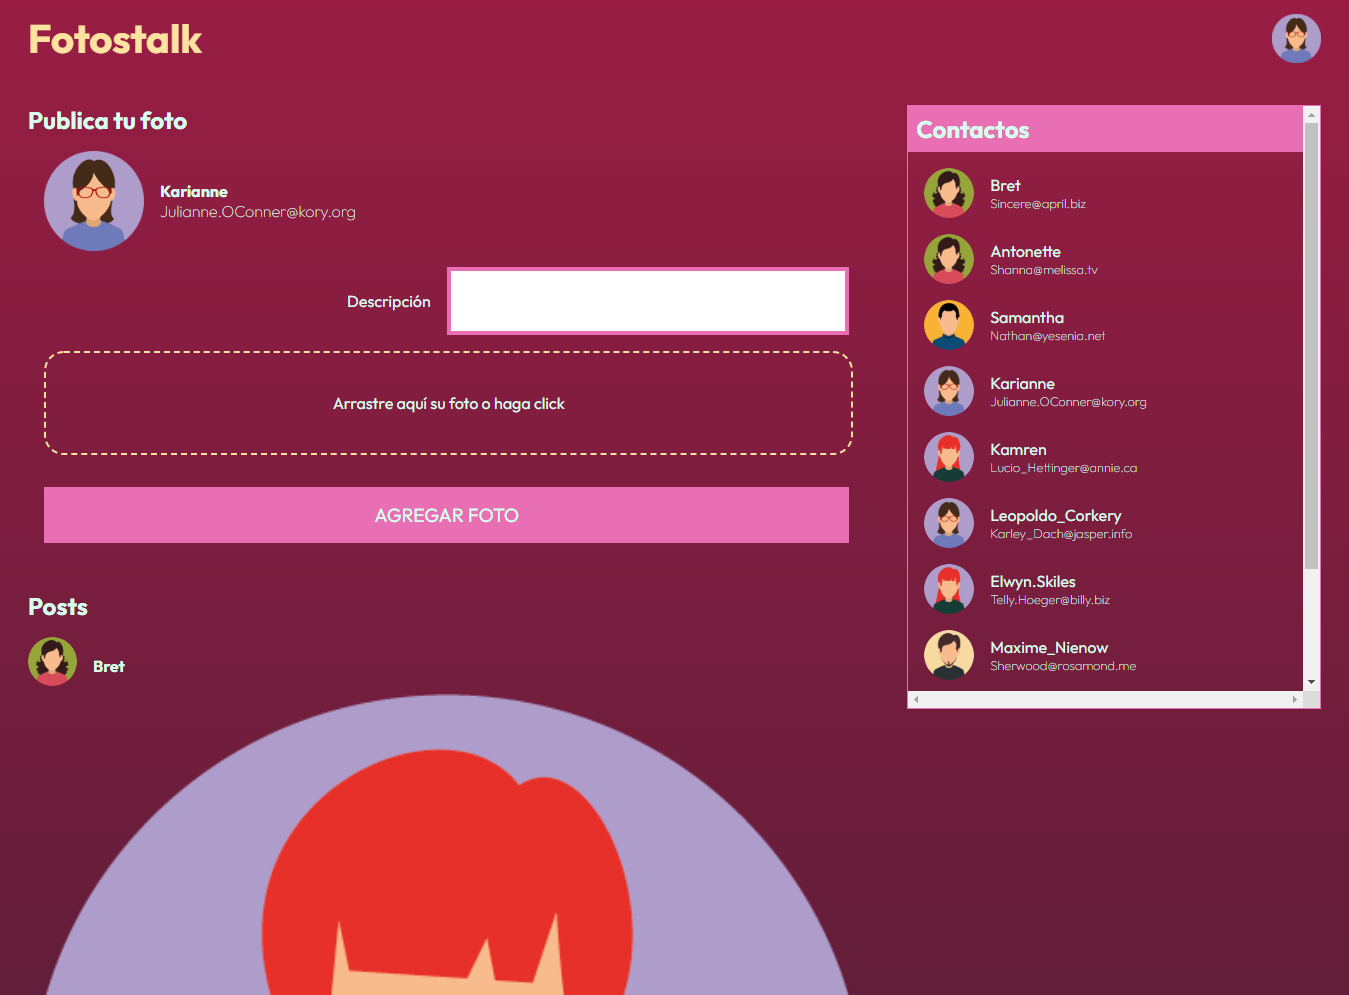Image resolution: width=1349 pixels, height=995 pixels.
Task: Click Samantha's avatar in contacts panel
Action: (948, 325)
